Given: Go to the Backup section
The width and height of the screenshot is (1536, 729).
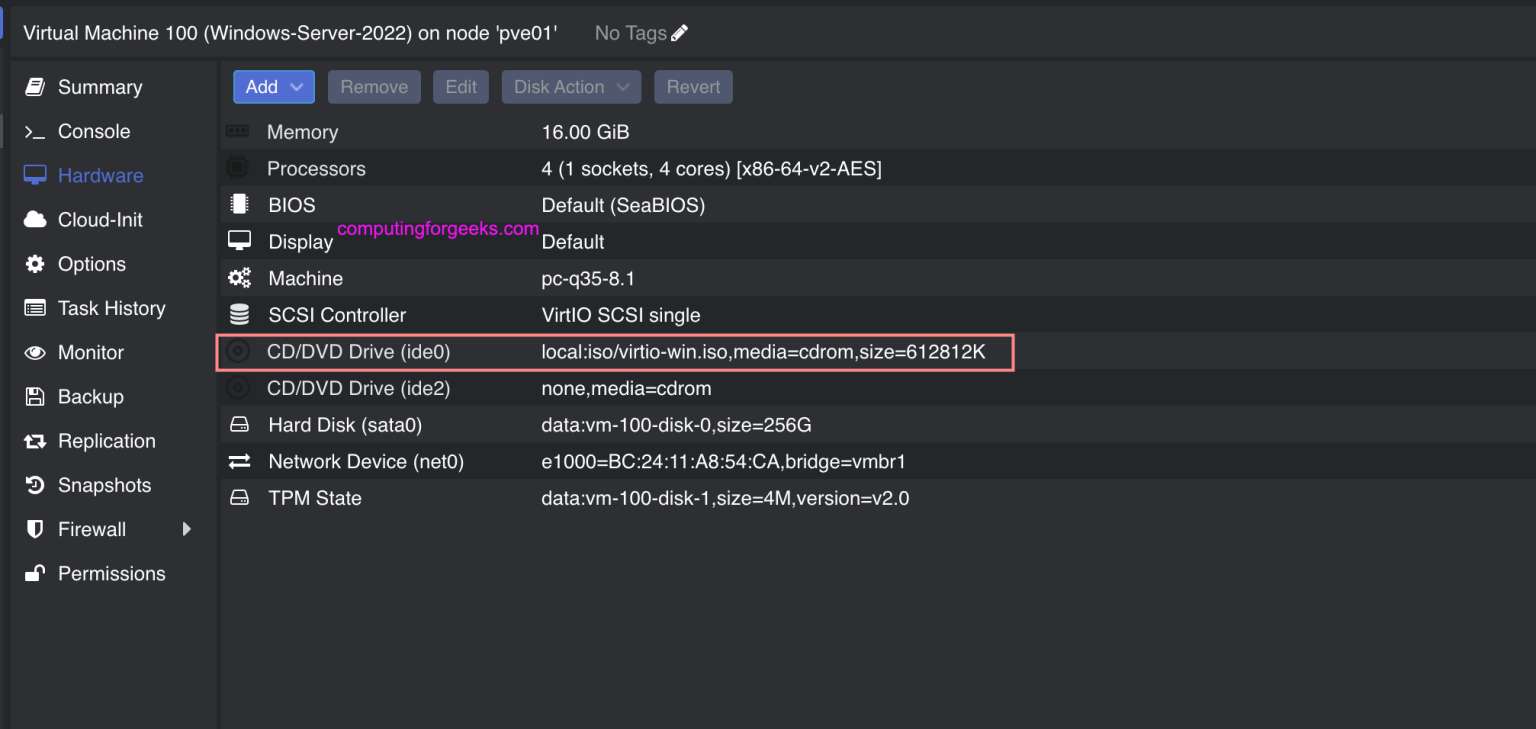Looking at the screenshot, I should tap(90, 397).
